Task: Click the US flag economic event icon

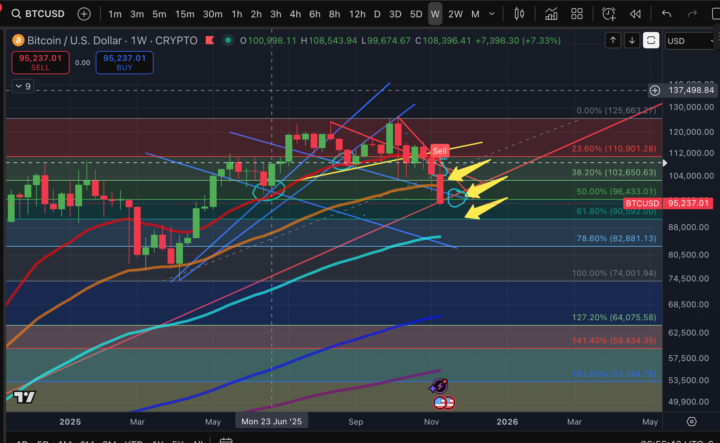Action: click(439, 403)
